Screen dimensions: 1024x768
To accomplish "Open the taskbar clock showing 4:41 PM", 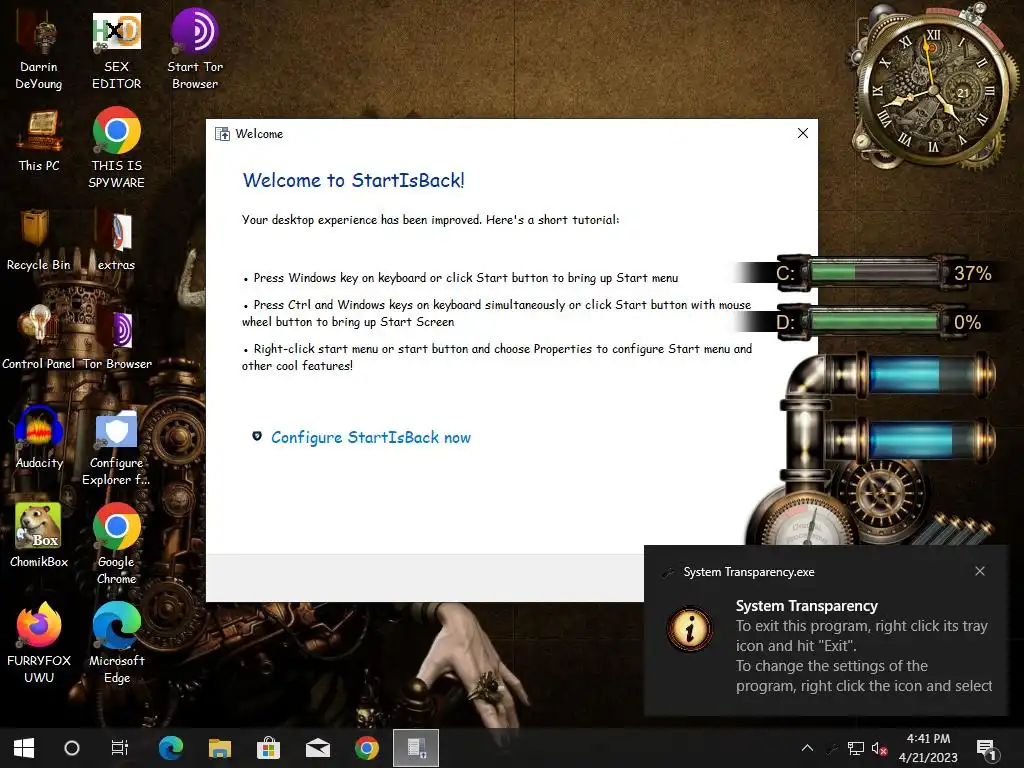I will coord(928,748).
